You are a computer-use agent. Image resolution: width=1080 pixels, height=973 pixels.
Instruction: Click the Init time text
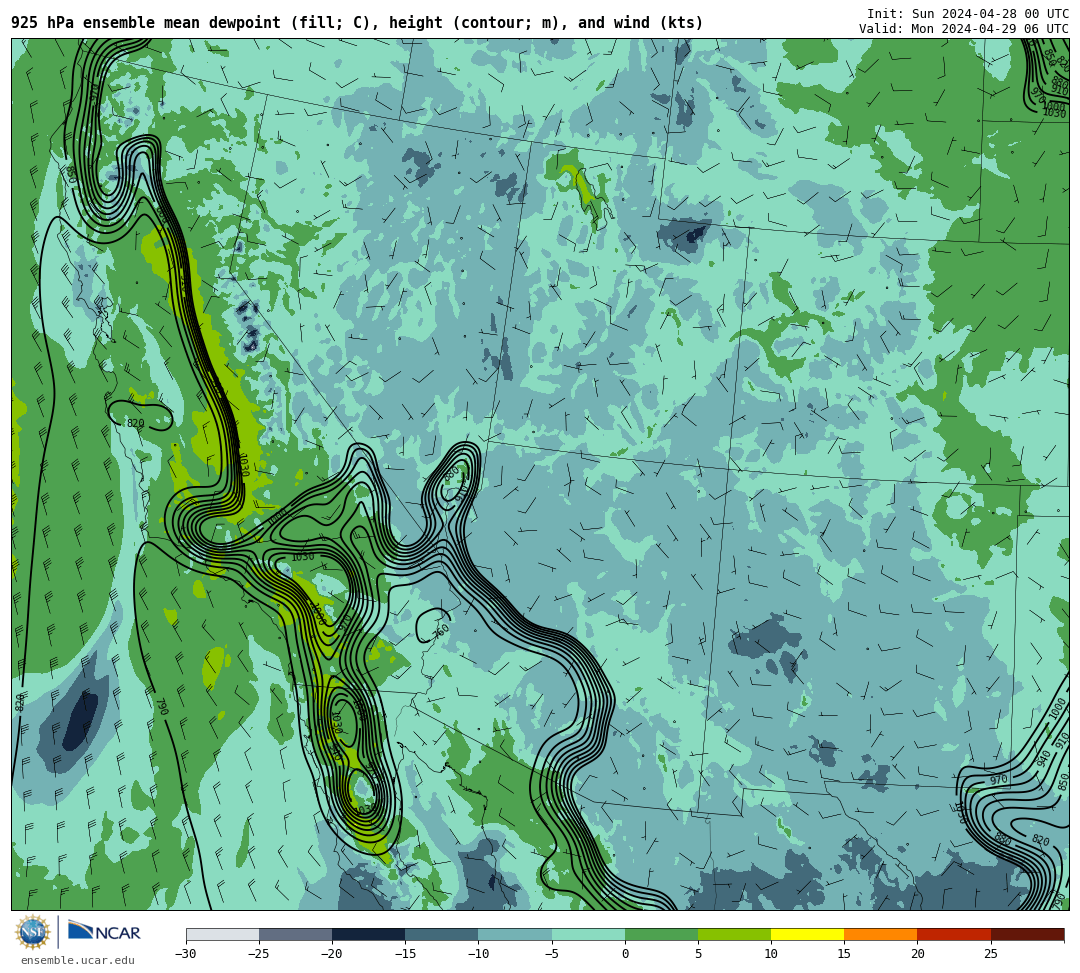[x=968, y=14]
